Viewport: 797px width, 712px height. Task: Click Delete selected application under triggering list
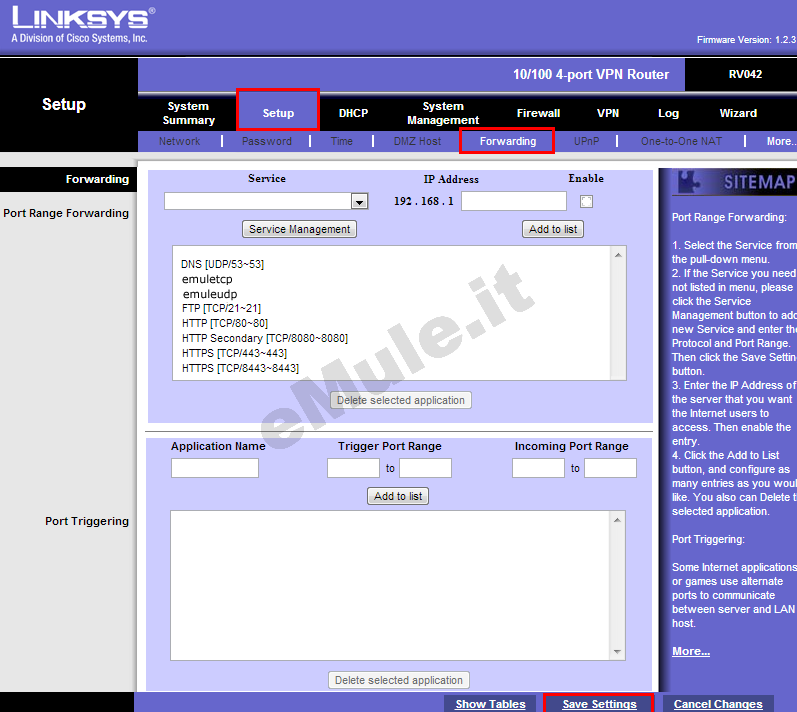point(398,680)
